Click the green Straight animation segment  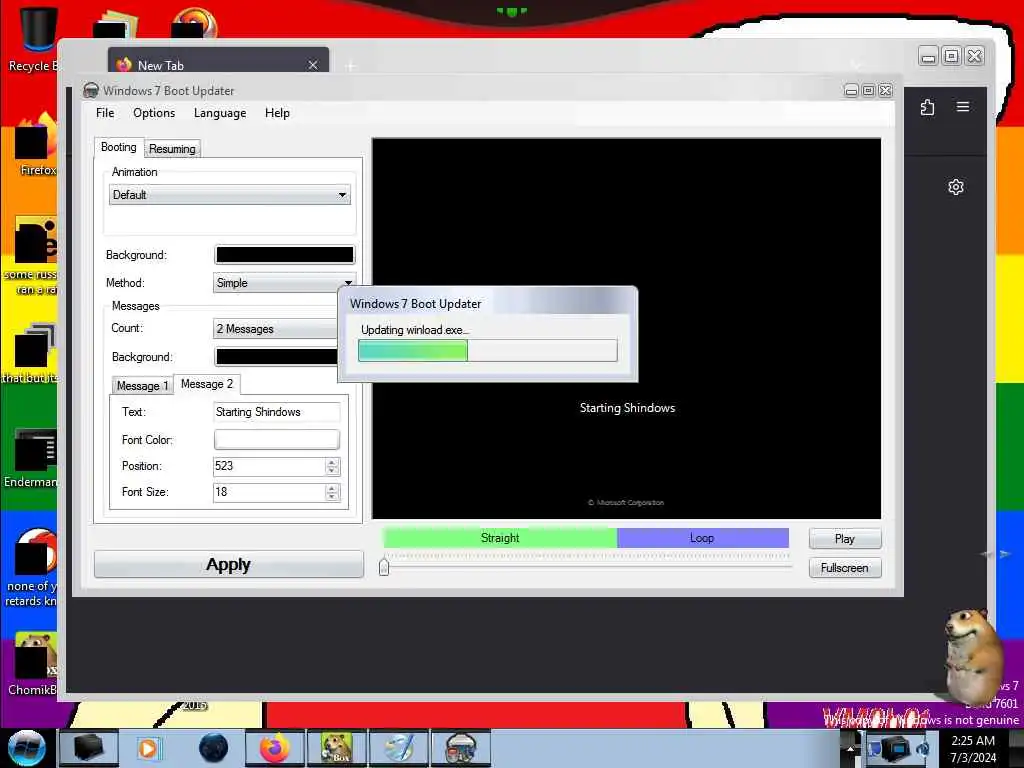click(x=500, y=538)
